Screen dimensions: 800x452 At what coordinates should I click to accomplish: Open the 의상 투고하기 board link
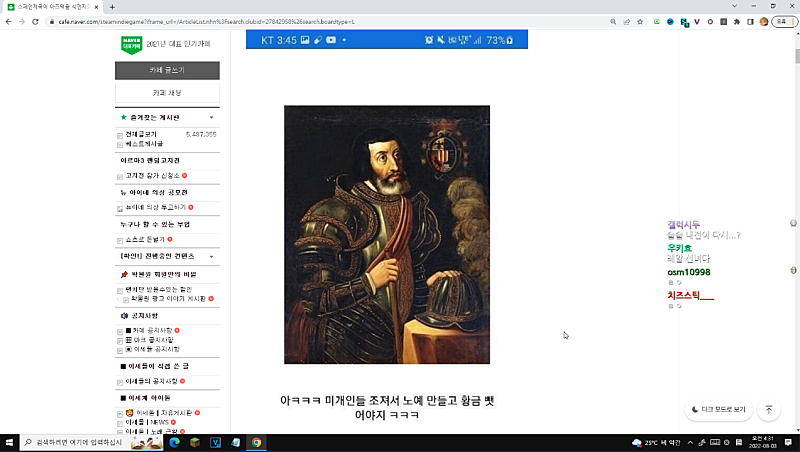pyautogui.click(x=156, y=207)
